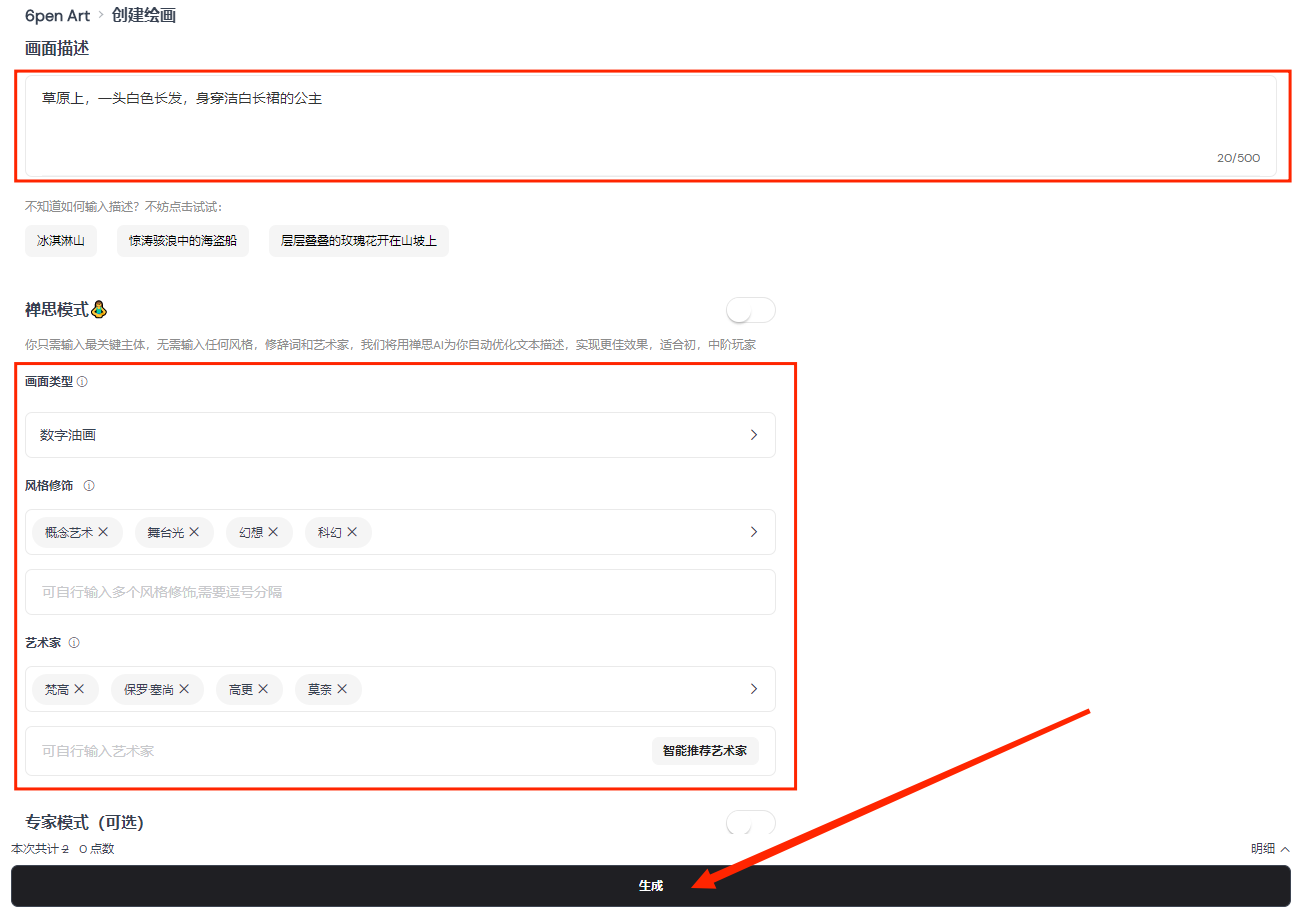
Task: Remove the 梵高 artist tag
Action: click(x=79, y=689)
